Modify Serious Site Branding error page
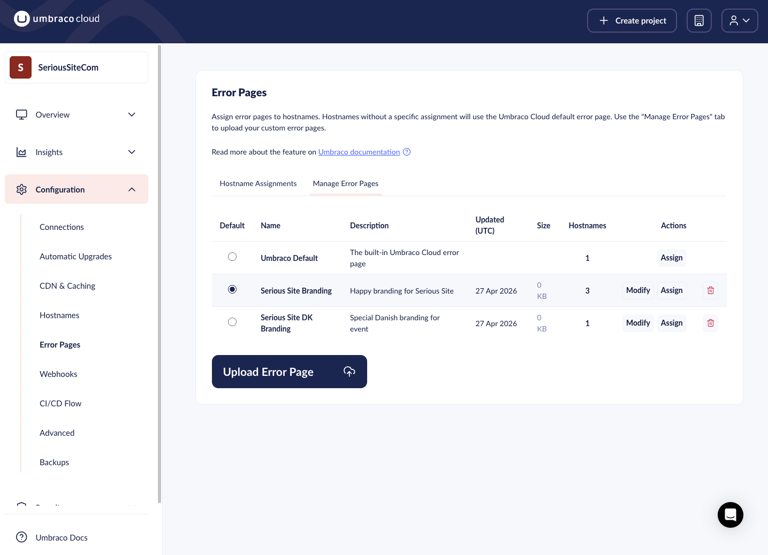The height and width of the screenshot is (555, 768). pos(638,290)
